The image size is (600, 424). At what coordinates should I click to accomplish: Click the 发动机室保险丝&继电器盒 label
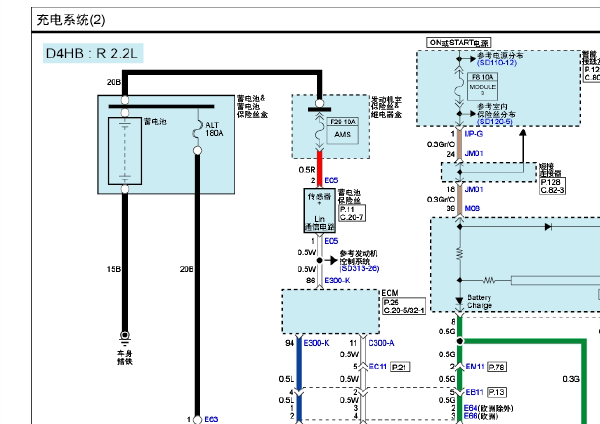386,107
